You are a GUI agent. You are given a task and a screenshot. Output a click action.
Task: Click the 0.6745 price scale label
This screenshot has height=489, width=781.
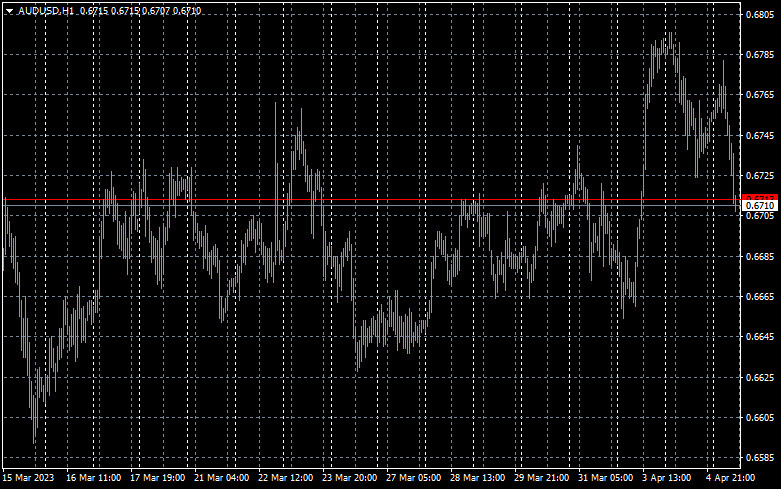[760, 135]
